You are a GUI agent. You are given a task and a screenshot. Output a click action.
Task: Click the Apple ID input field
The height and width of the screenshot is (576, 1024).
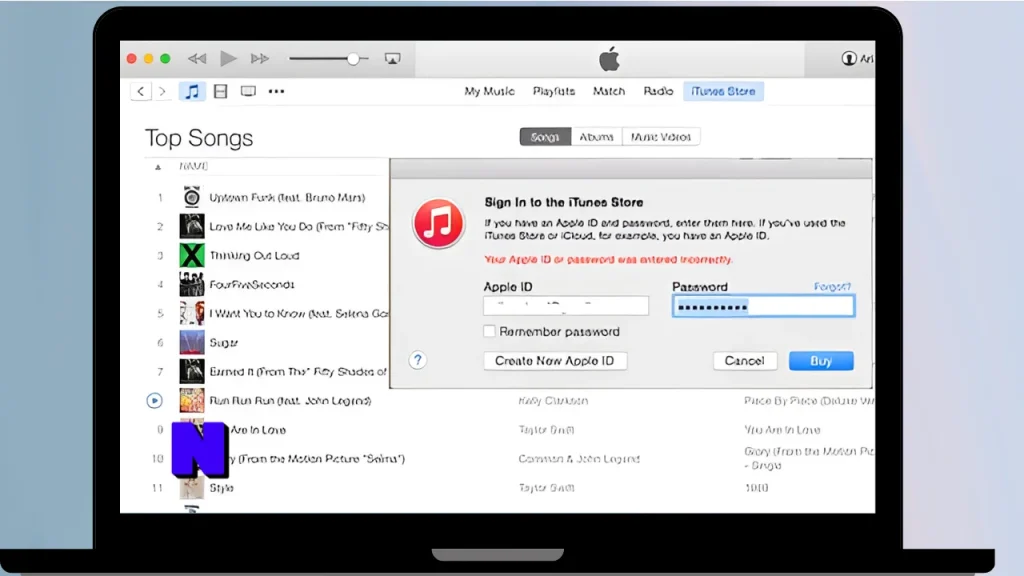point(566,306)
